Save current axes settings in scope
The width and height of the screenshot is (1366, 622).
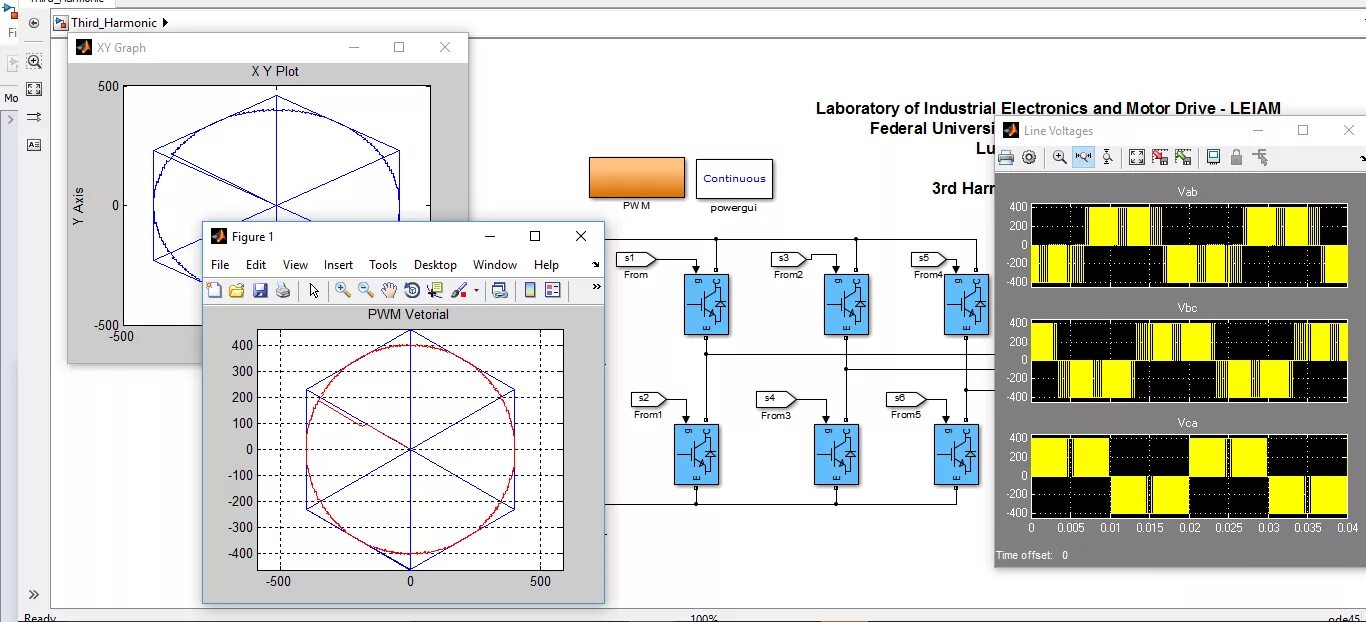pos(1160,157)
